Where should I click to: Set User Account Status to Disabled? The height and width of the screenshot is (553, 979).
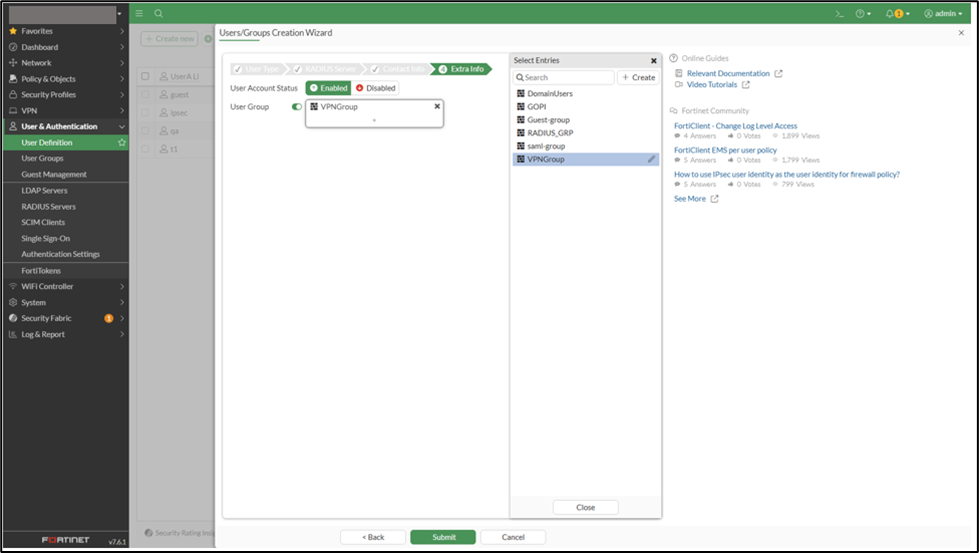pyautogui.click(x=375, y=88)
